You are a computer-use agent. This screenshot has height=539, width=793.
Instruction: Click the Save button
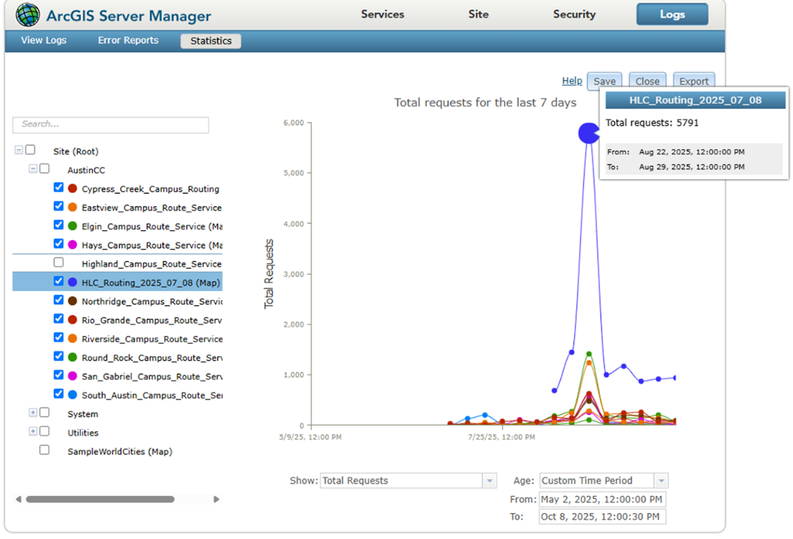click(604, 81)
